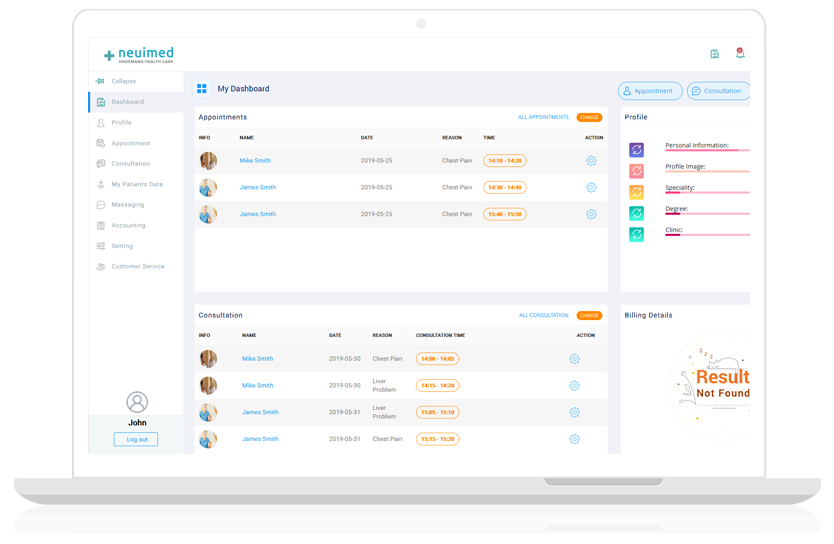Click the red Profile Image refresh icon
The image size is (834, 544).
637,171
